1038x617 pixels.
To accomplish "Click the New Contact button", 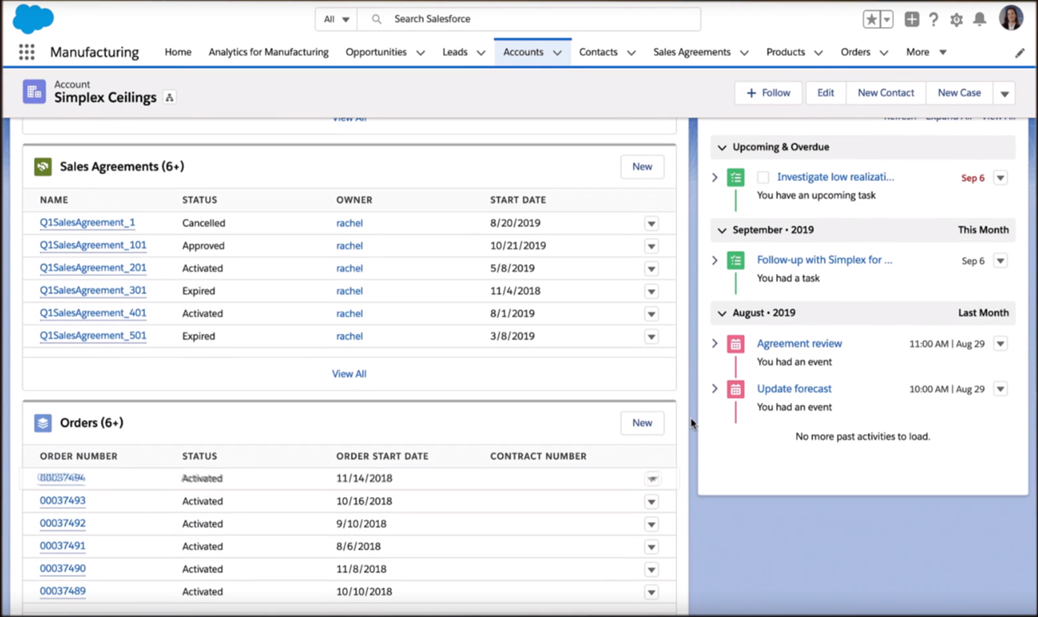I will pyautogui.click(x=886, y=93).
